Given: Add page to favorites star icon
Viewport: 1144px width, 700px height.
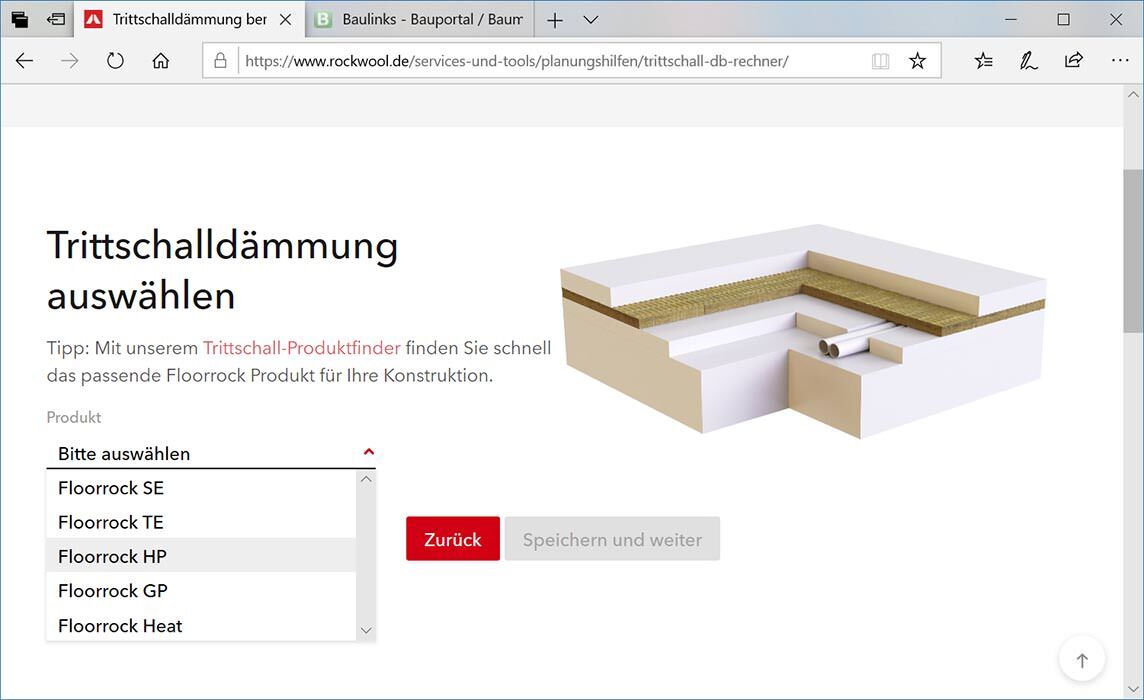Looking at the screenshot, I should pyautogui.click(x=917, y=61).
